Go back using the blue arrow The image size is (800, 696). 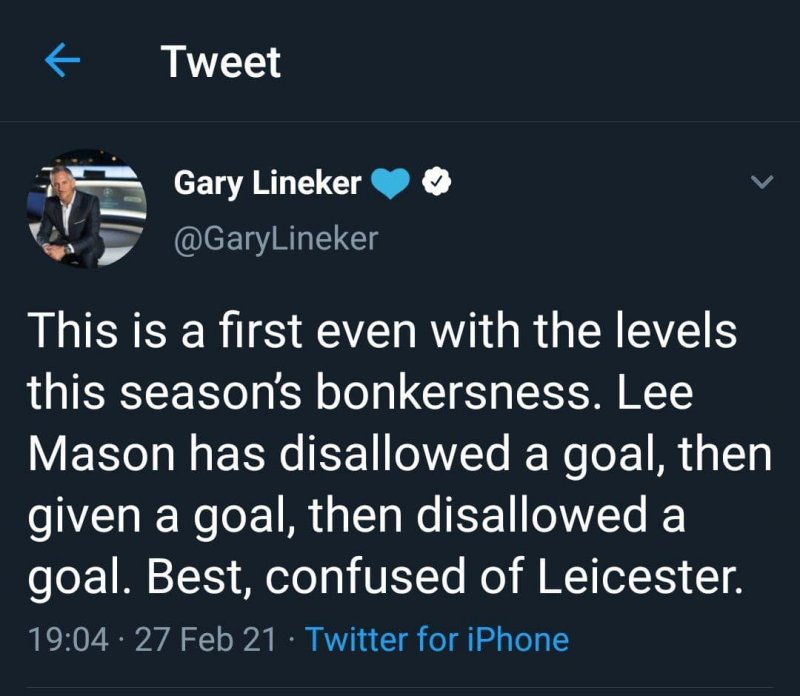62,62
